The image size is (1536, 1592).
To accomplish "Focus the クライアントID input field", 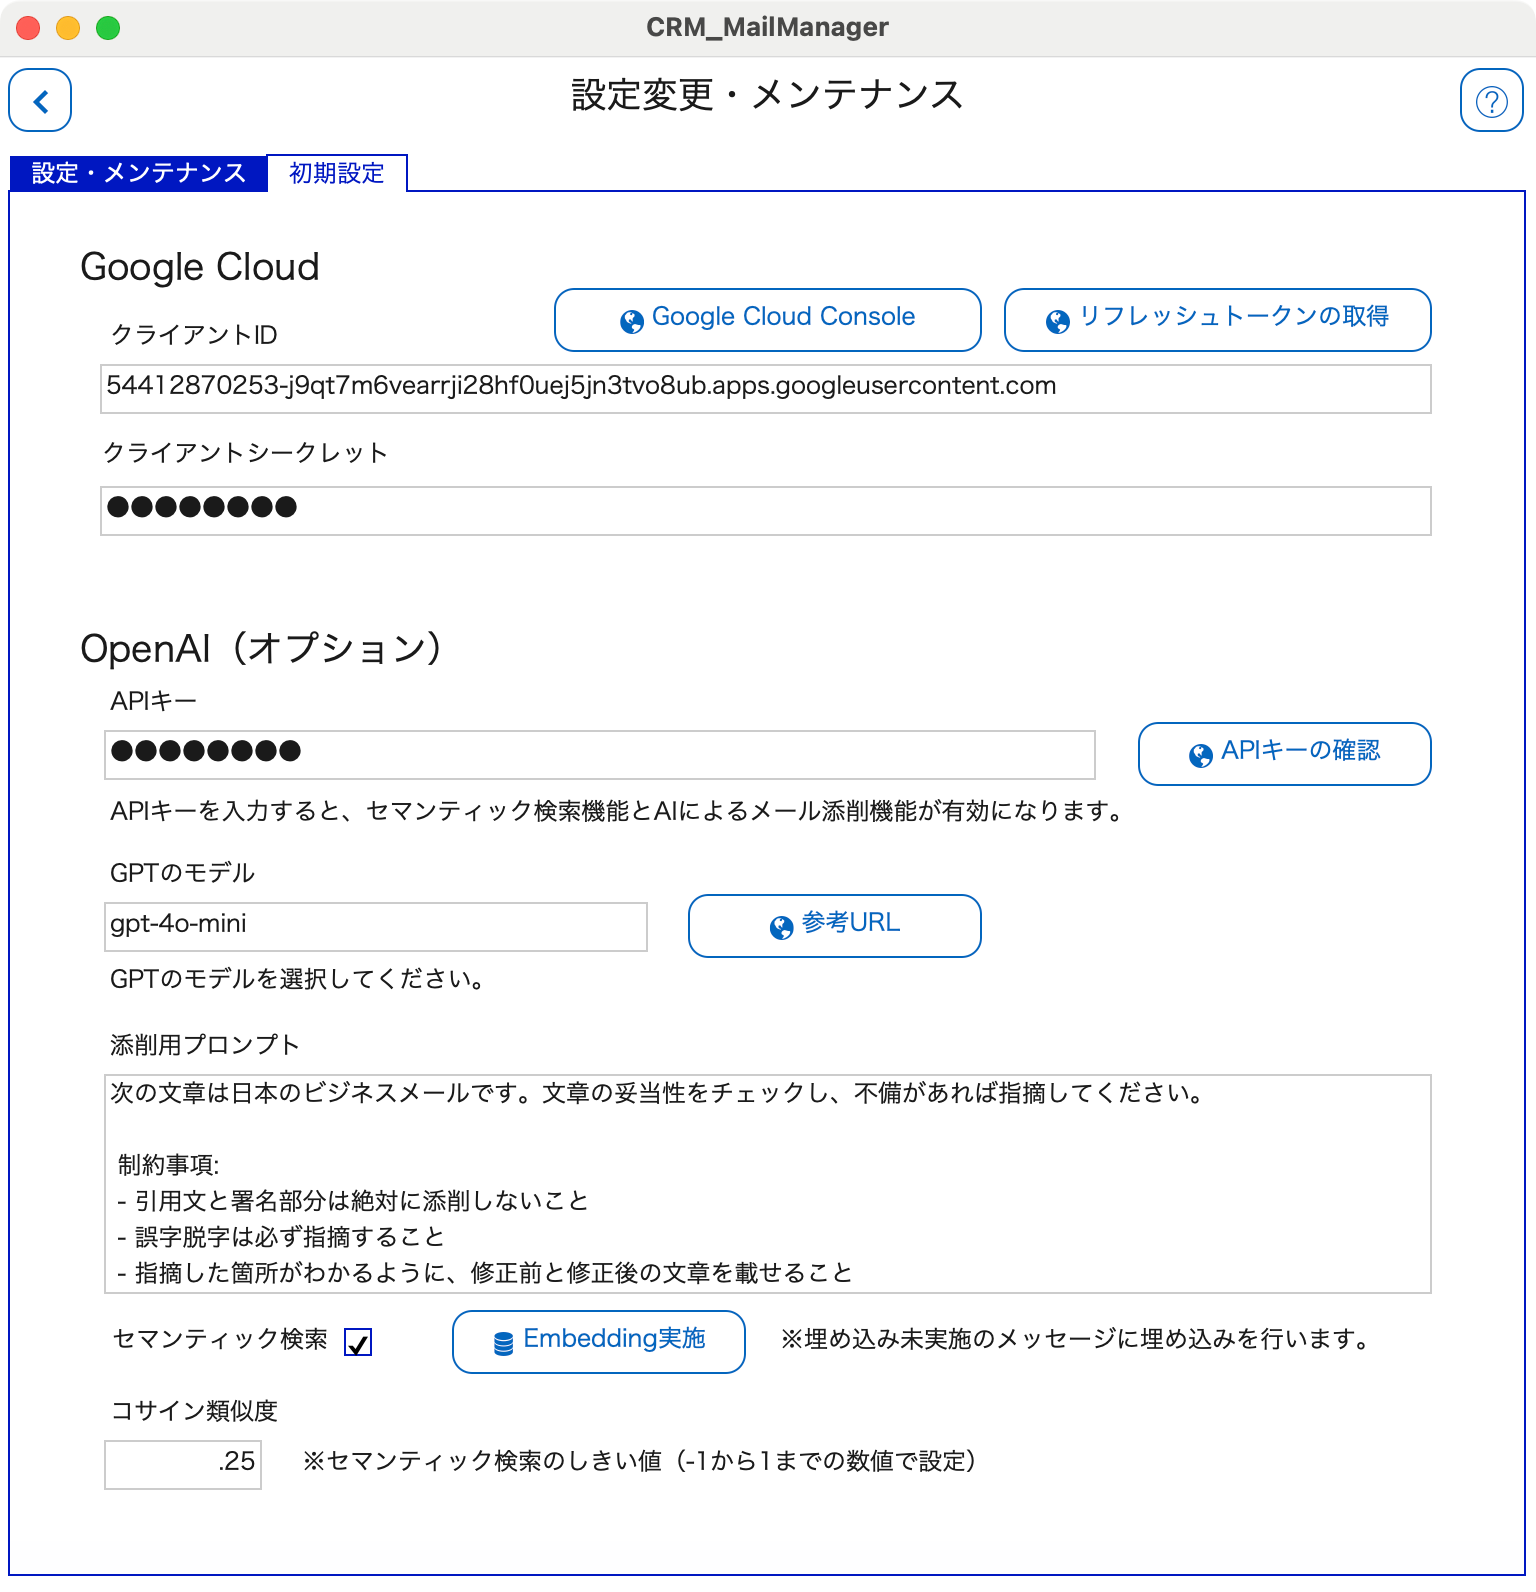I will (x=766, y=389).
